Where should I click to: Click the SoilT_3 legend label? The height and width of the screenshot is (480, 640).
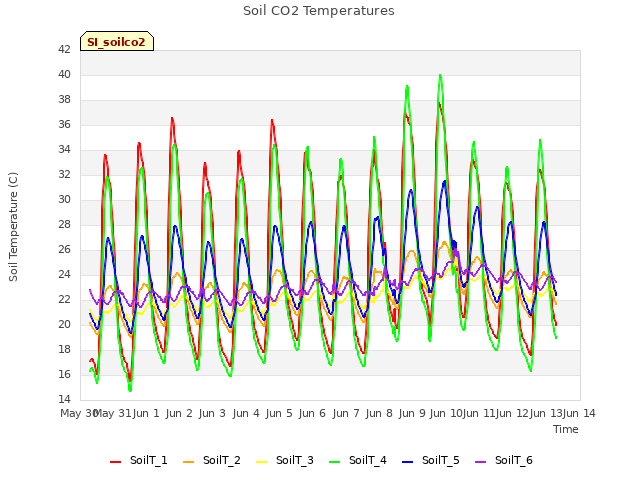coord(295,460)
